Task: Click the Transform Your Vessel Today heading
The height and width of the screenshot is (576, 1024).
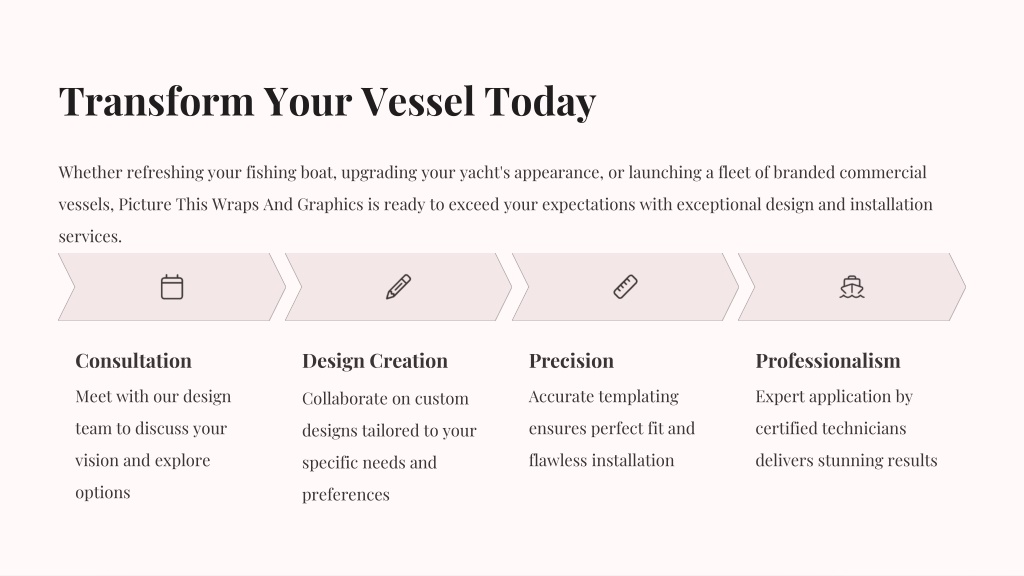Action: 327,102
